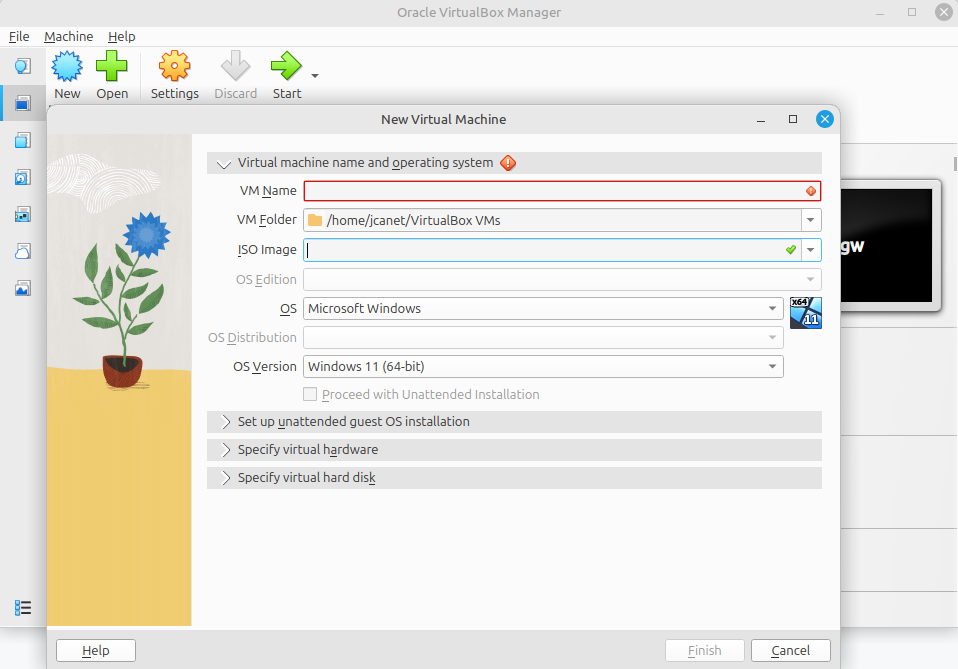This screenshot has height=669, width=958.
Task: Open the File menu
Action: [x=19, y=37]
